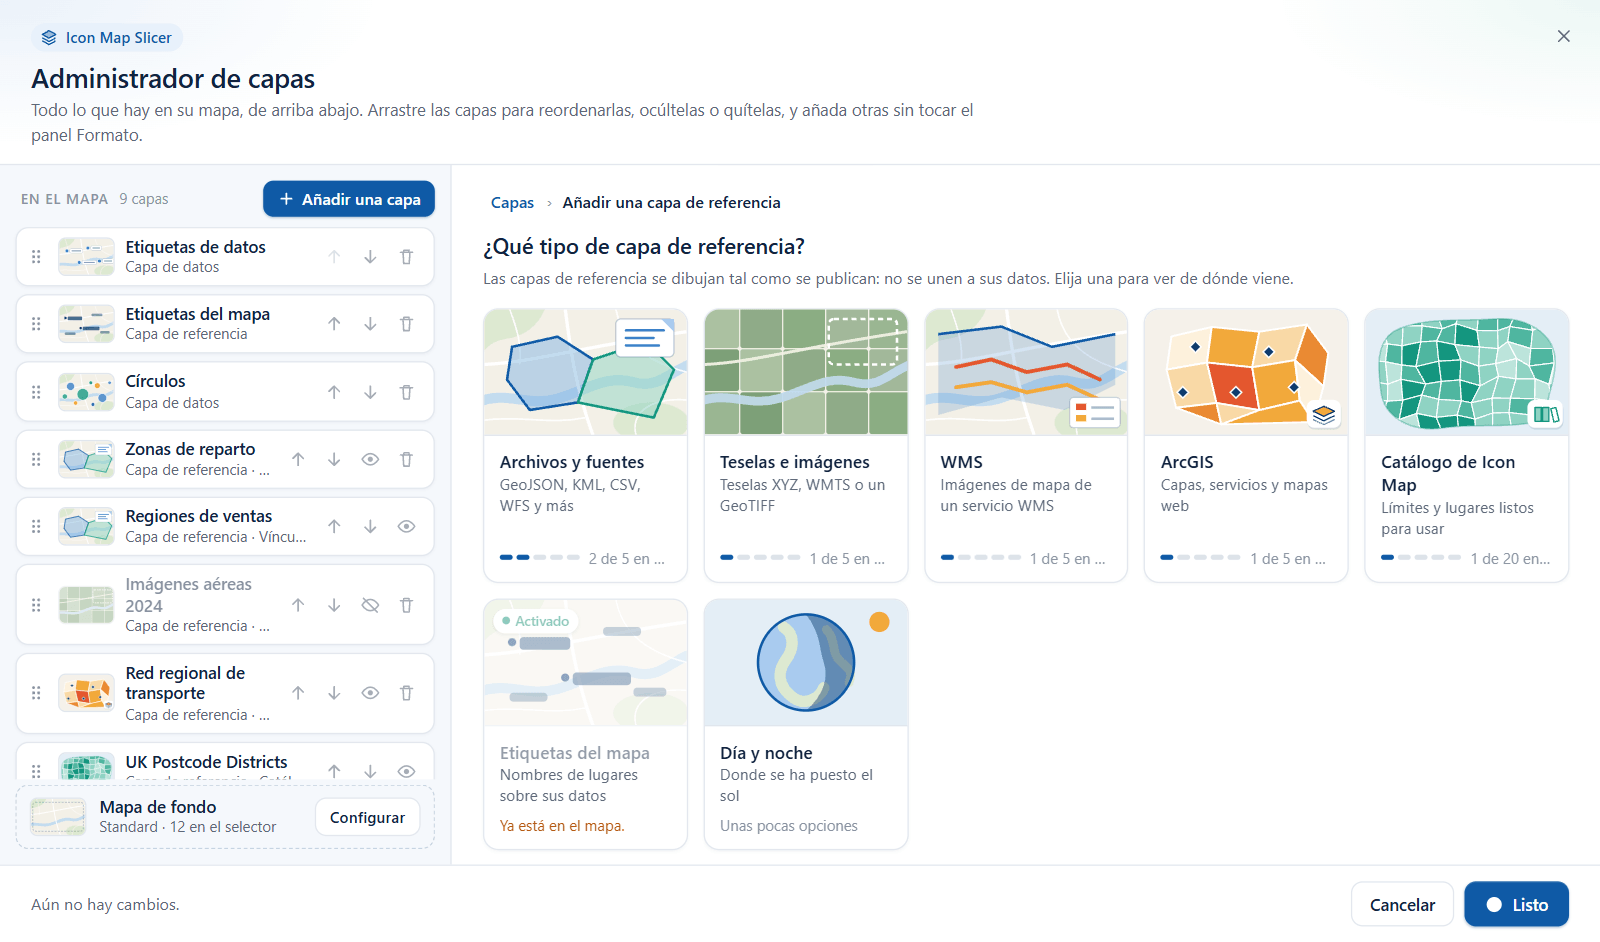Screen dimensions: 1600x942
Task: Delete the Etiquetas del mapa layer
Action: 406,324
